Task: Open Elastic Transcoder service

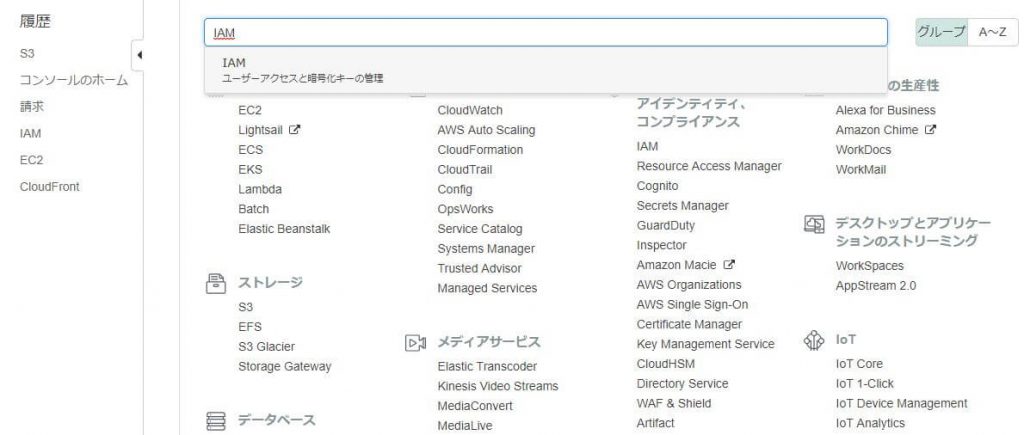Action: (x=487, y=366)
